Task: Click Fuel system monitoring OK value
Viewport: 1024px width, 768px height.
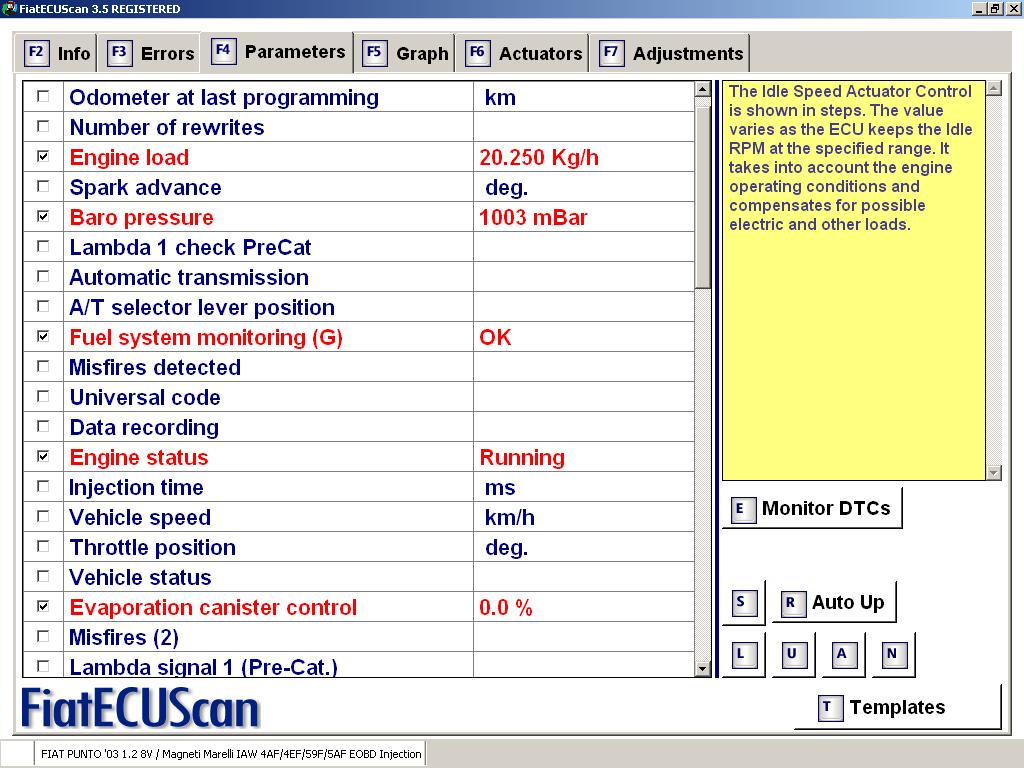Action: (x=495, y=338)
